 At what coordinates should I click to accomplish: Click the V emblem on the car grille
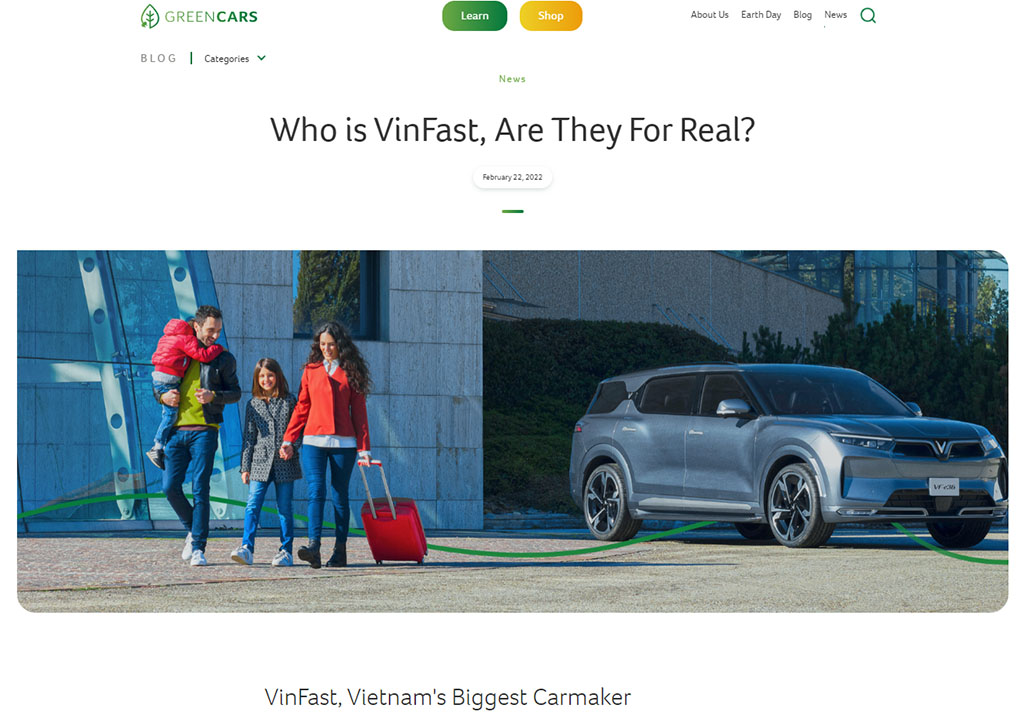coord(940,447)
